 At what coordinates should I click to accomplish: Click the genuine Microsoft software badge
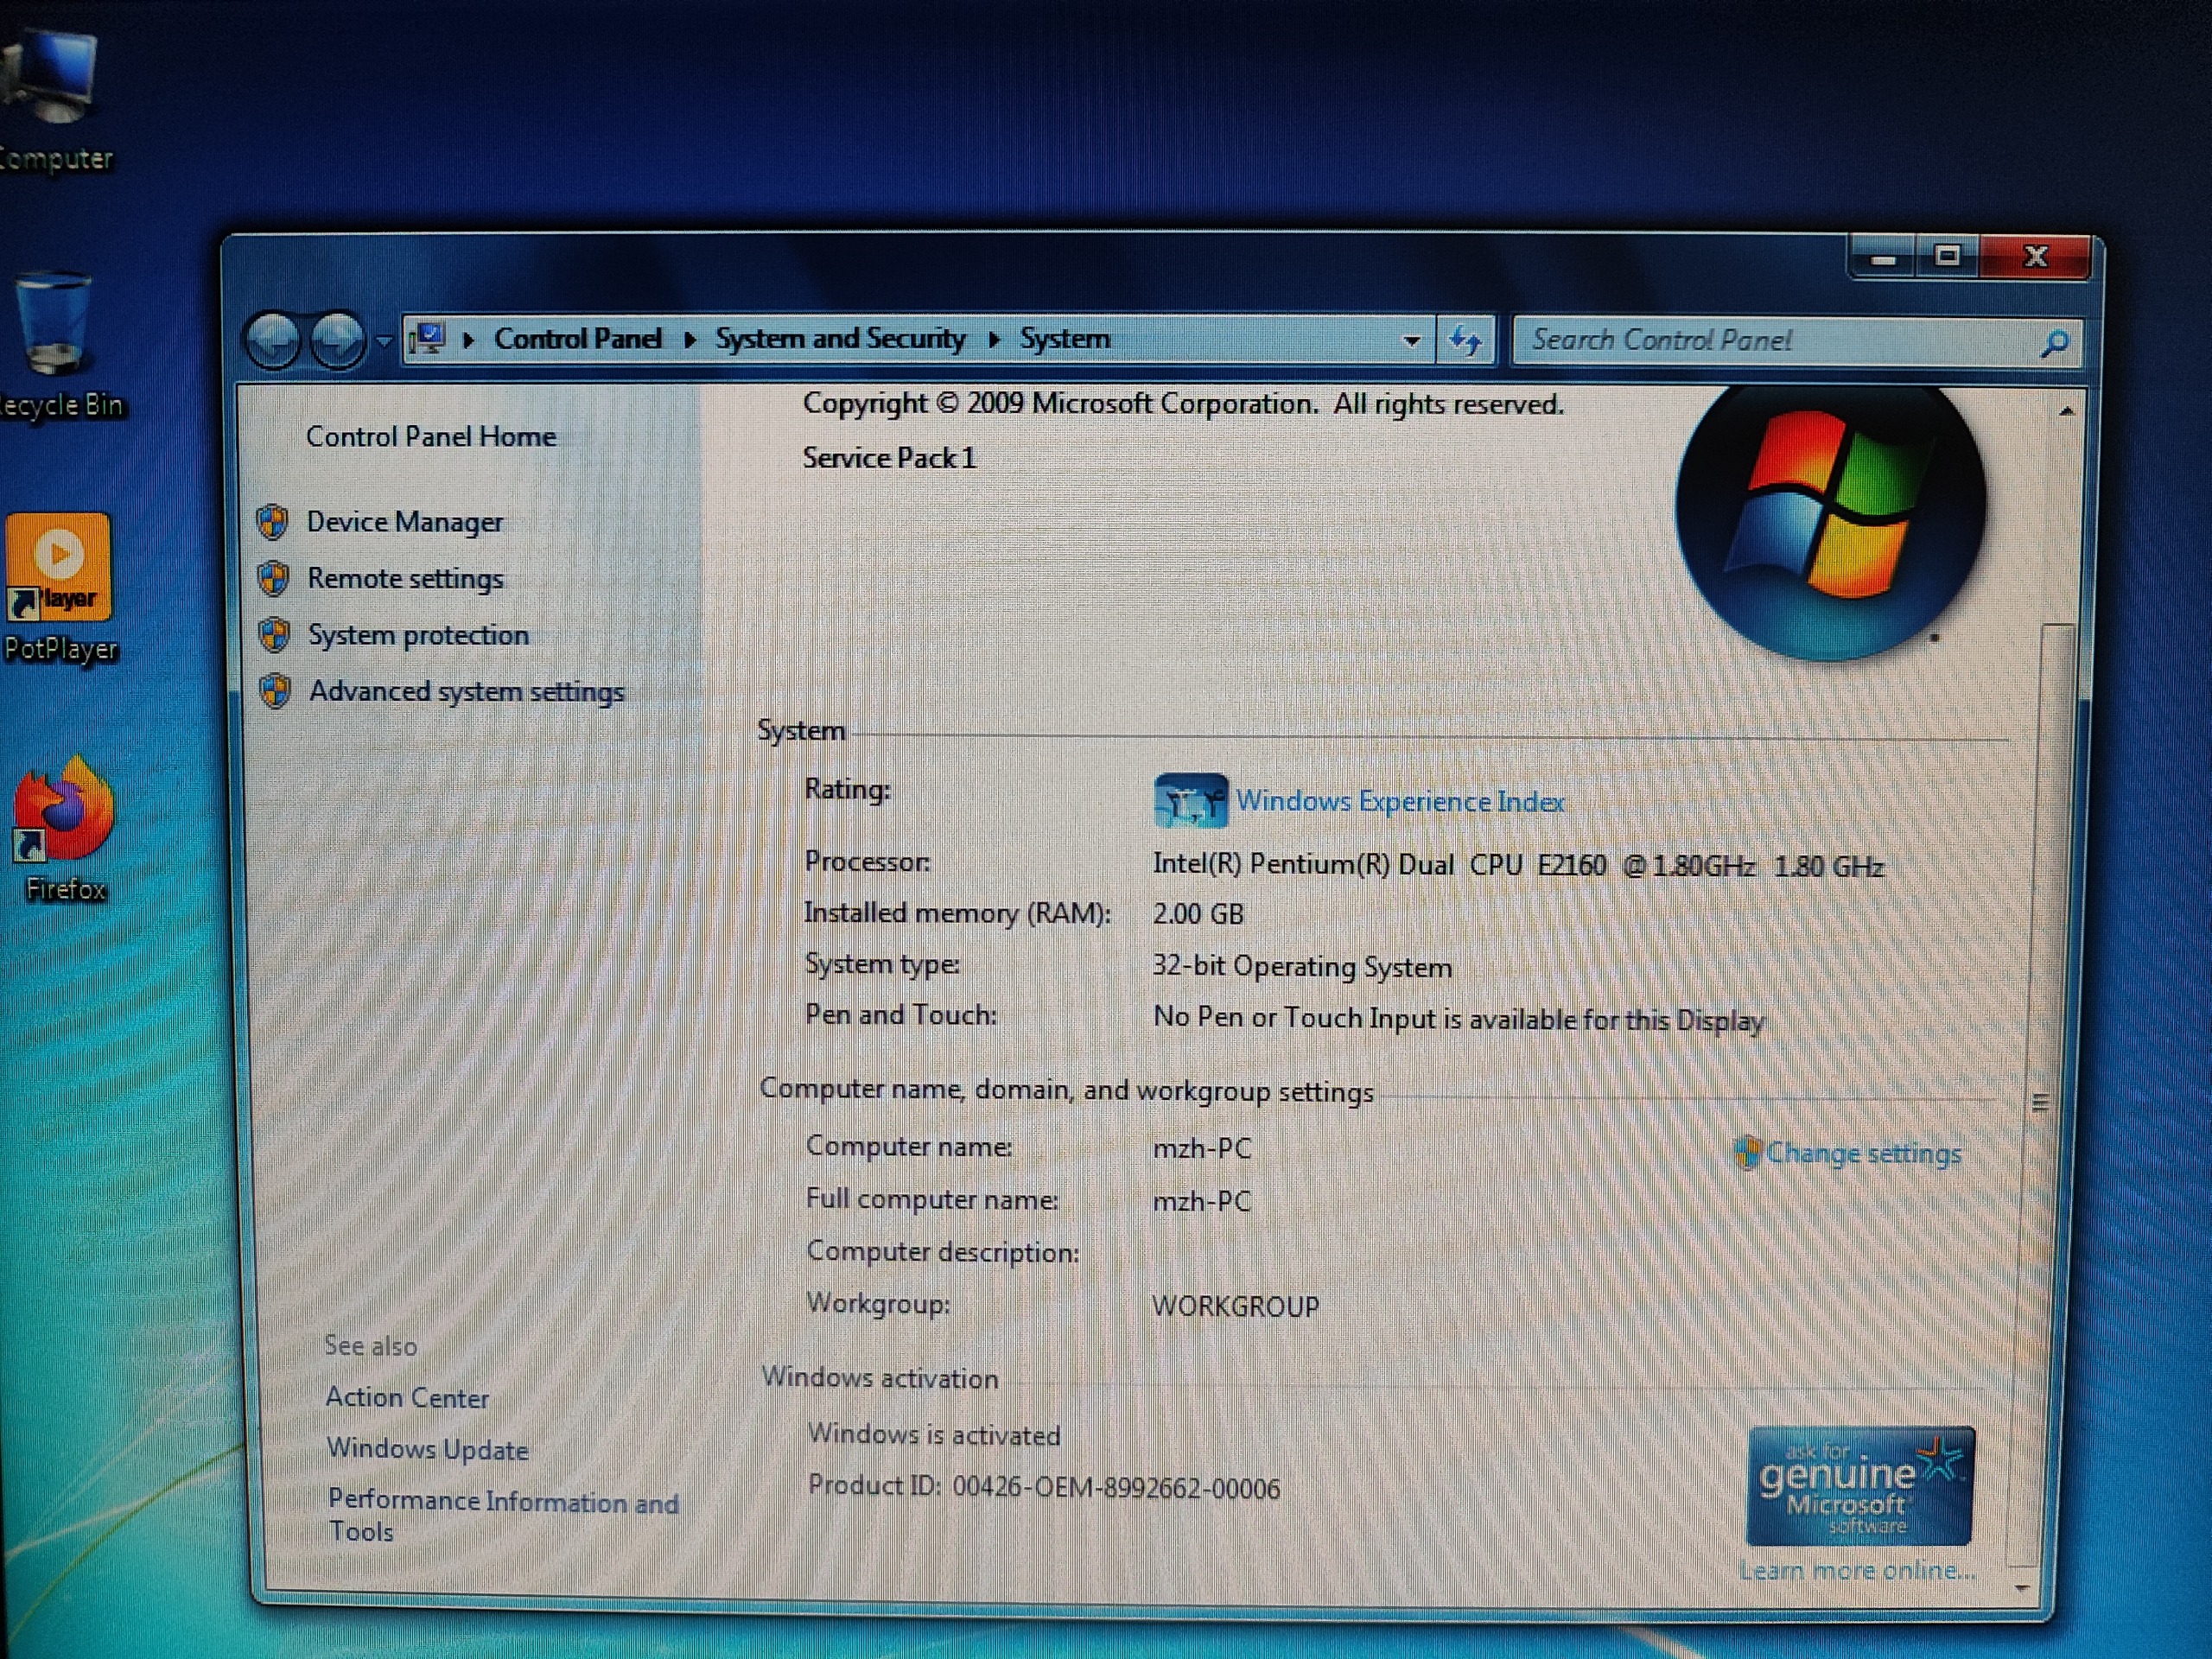click(1860, 1486)
